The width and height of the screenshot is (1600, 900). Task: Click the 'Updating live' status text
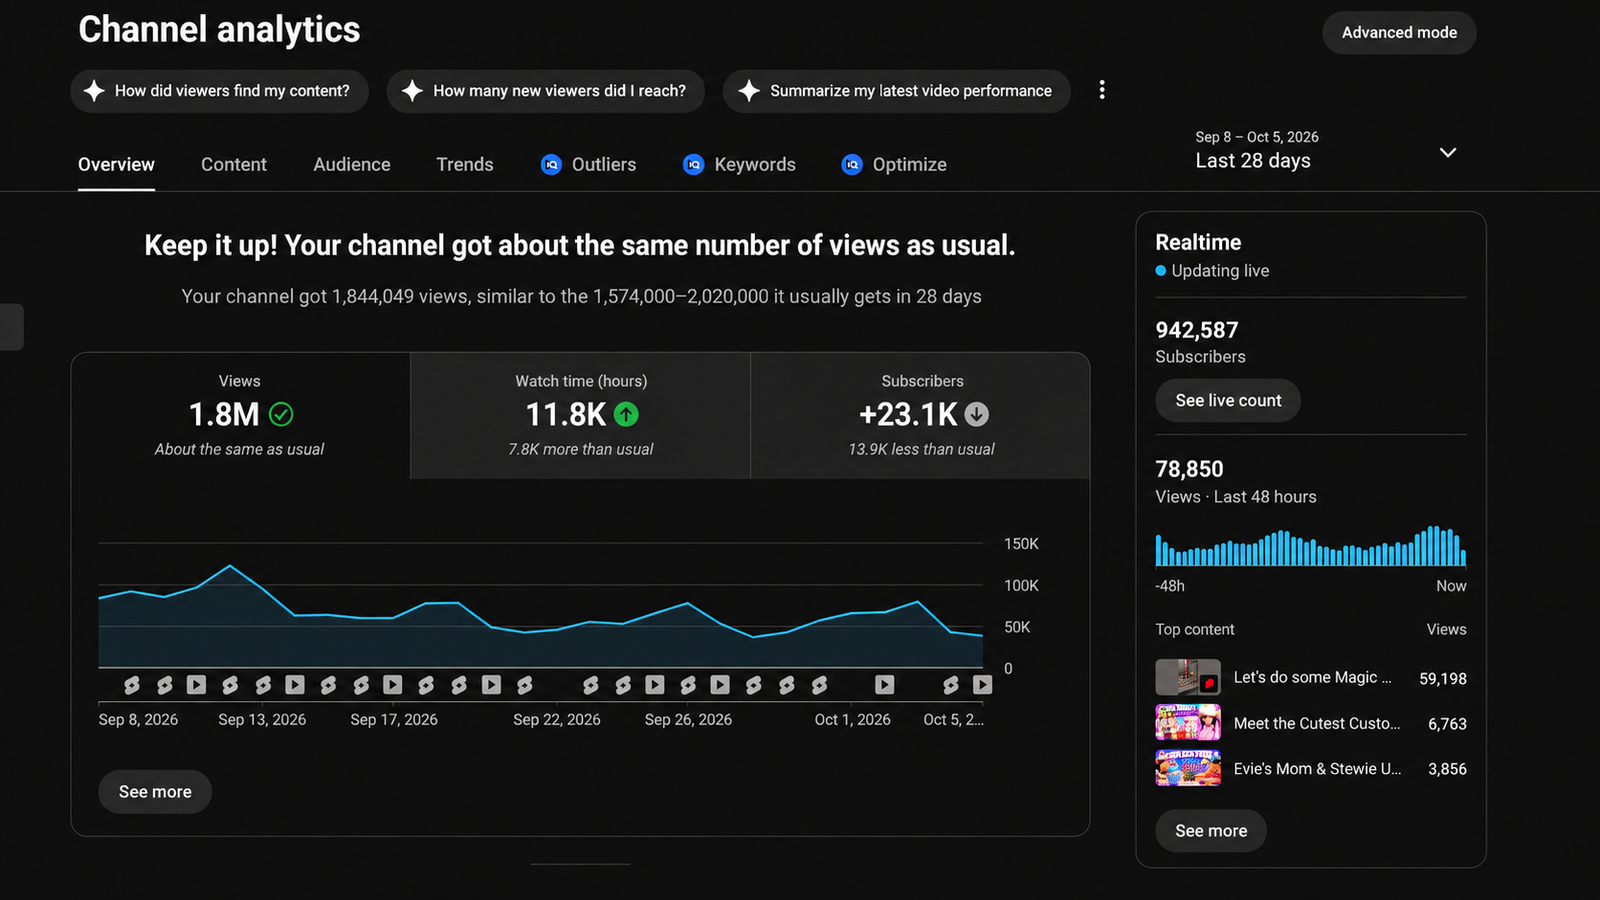tap(1220, 271)
